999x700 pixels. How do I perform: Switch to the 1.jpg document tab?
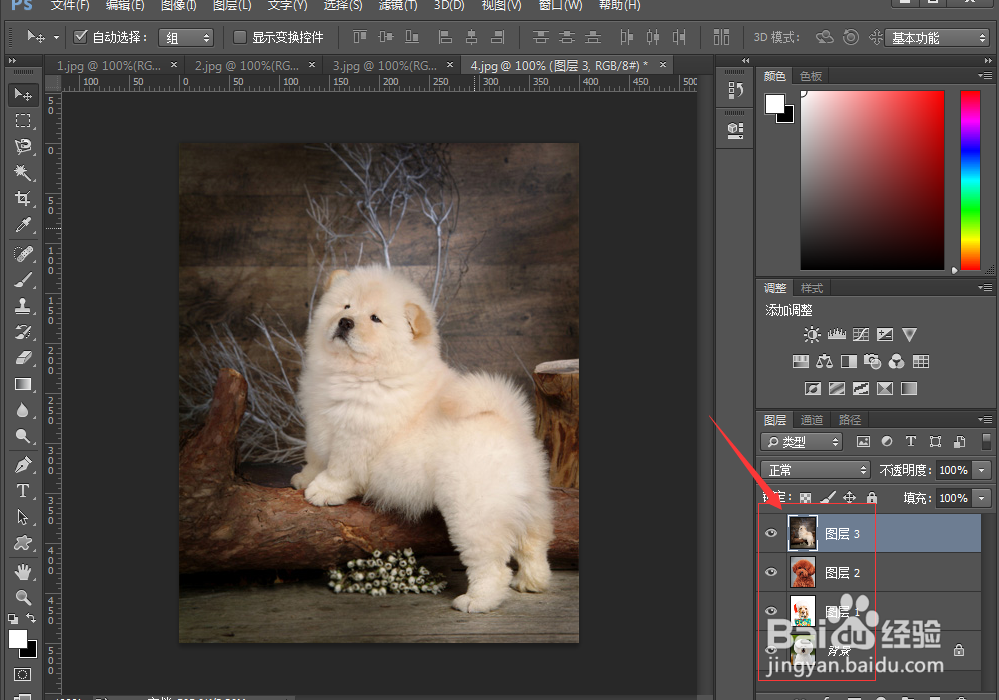tap(108, 65)
